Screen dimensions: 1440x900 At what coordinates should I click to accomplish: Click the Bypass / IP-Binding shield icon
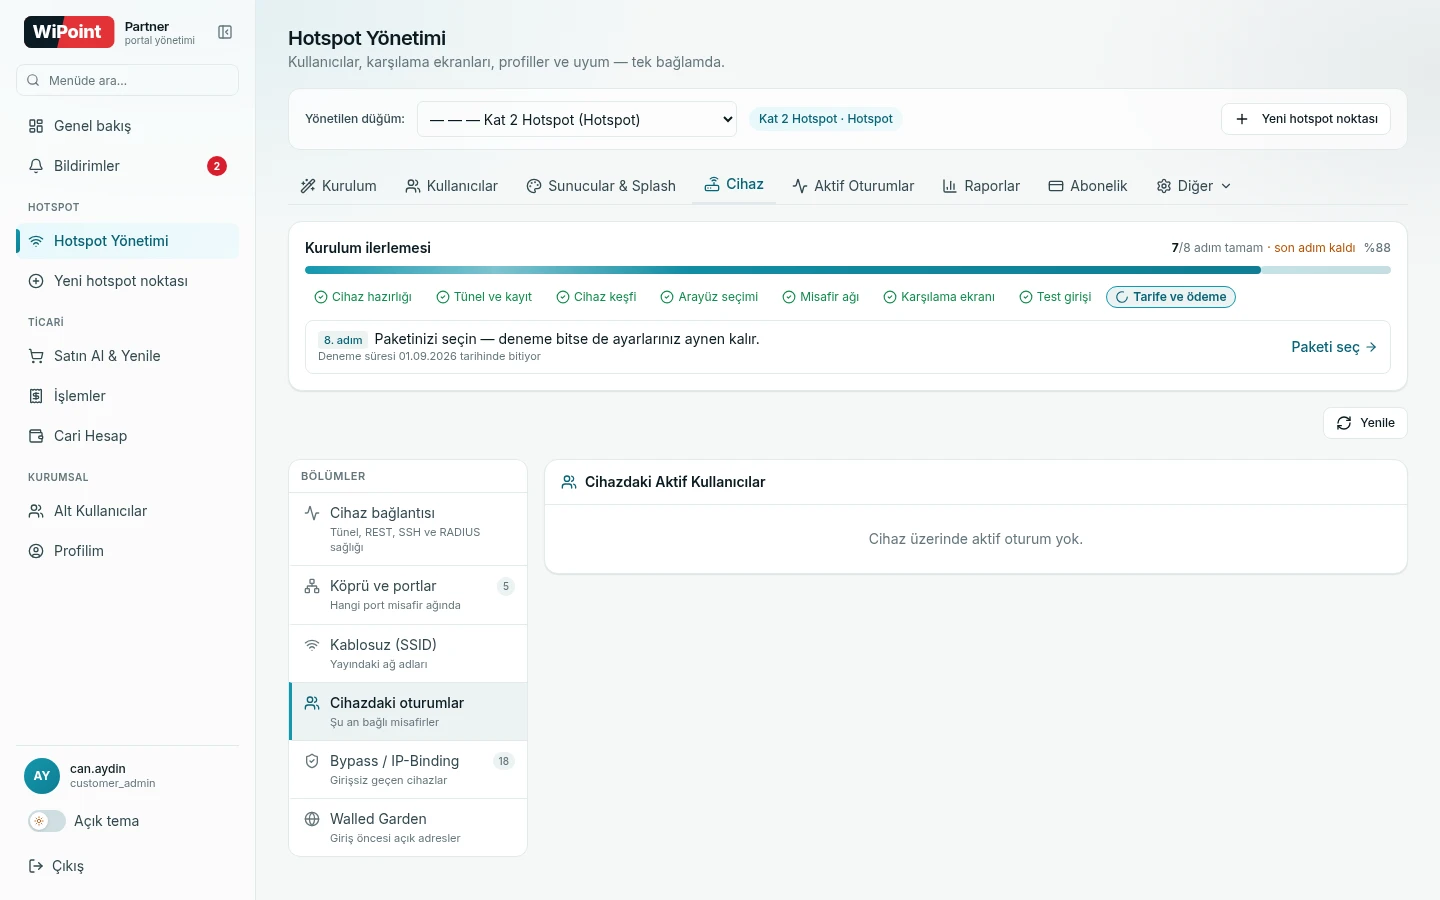312,761
